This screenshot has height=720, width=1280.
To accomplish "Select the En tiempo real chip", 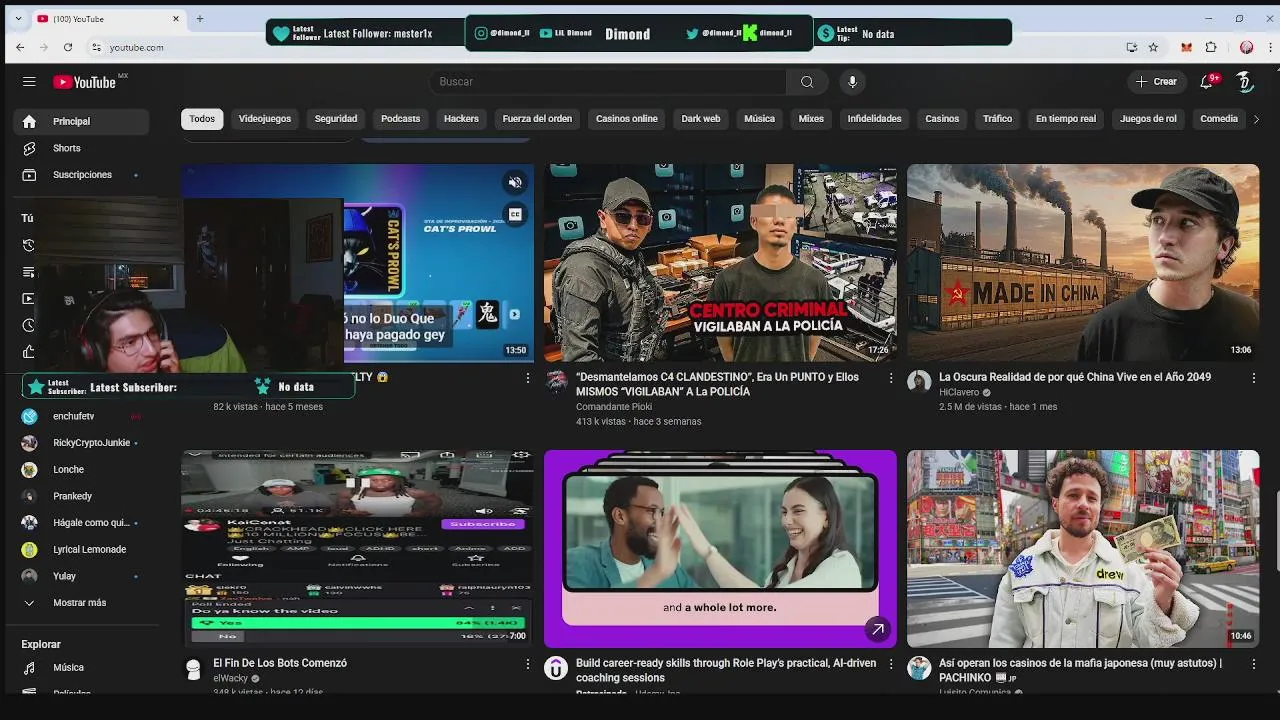I will [x=1066, y=119].
